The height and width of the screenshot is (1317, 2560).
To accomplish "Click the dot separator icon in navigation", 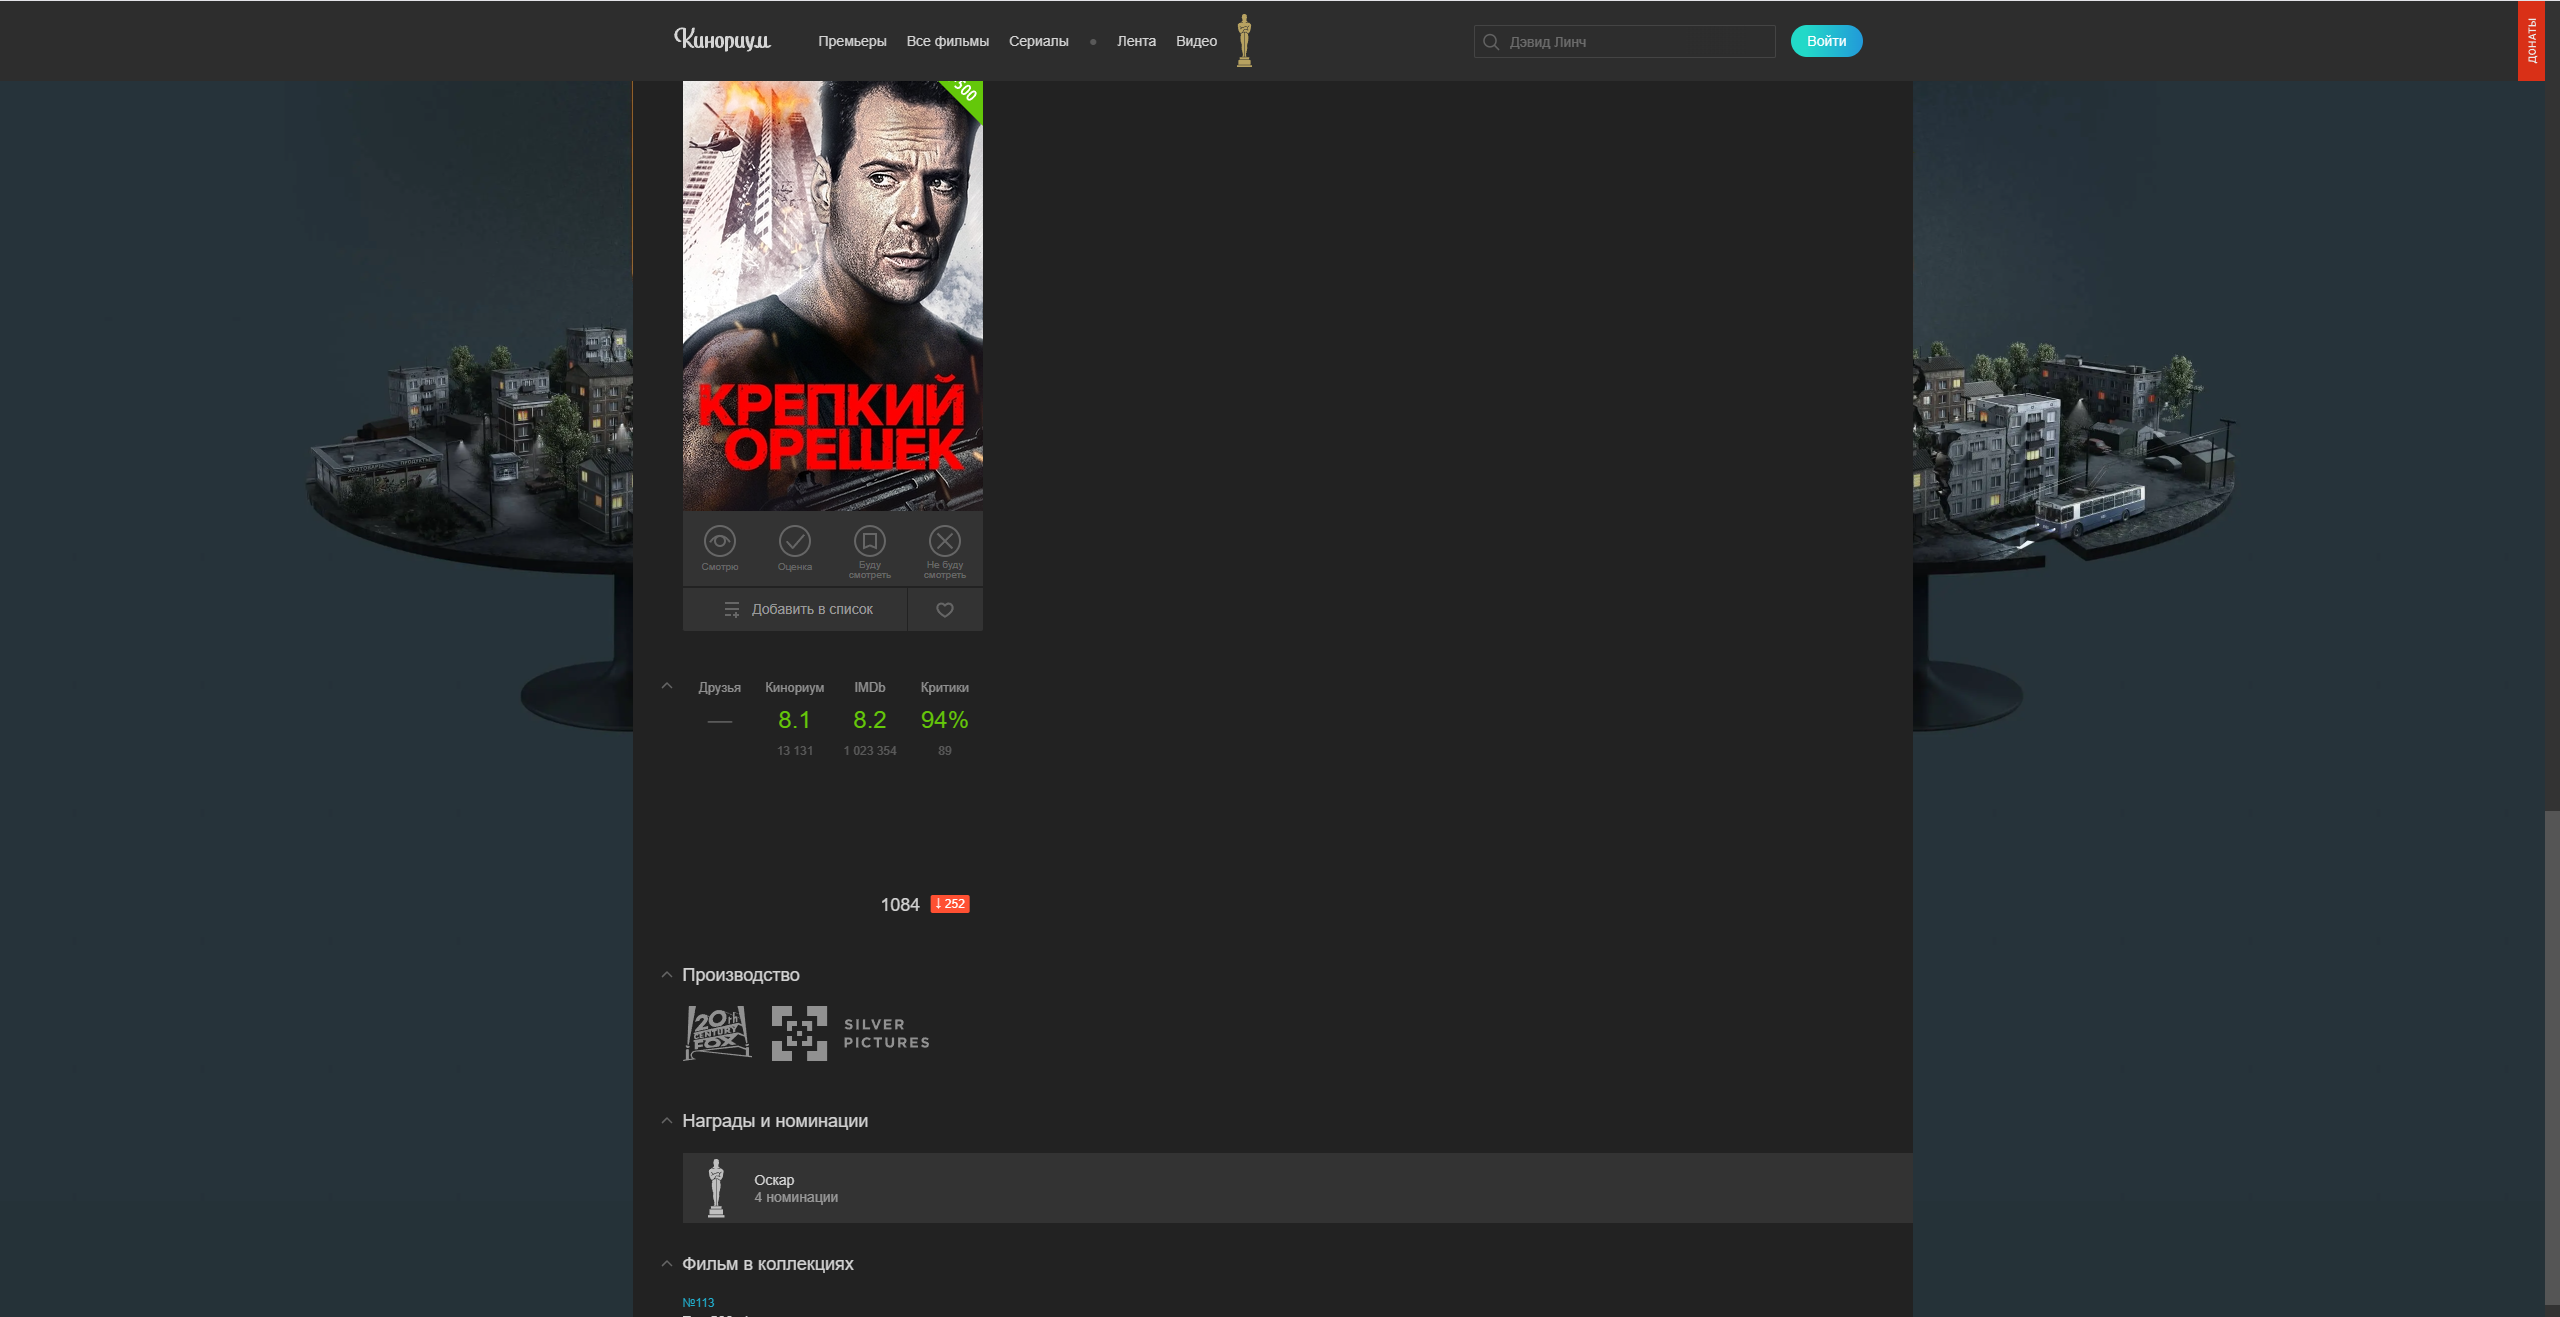I will click(x=1093, y=42).
